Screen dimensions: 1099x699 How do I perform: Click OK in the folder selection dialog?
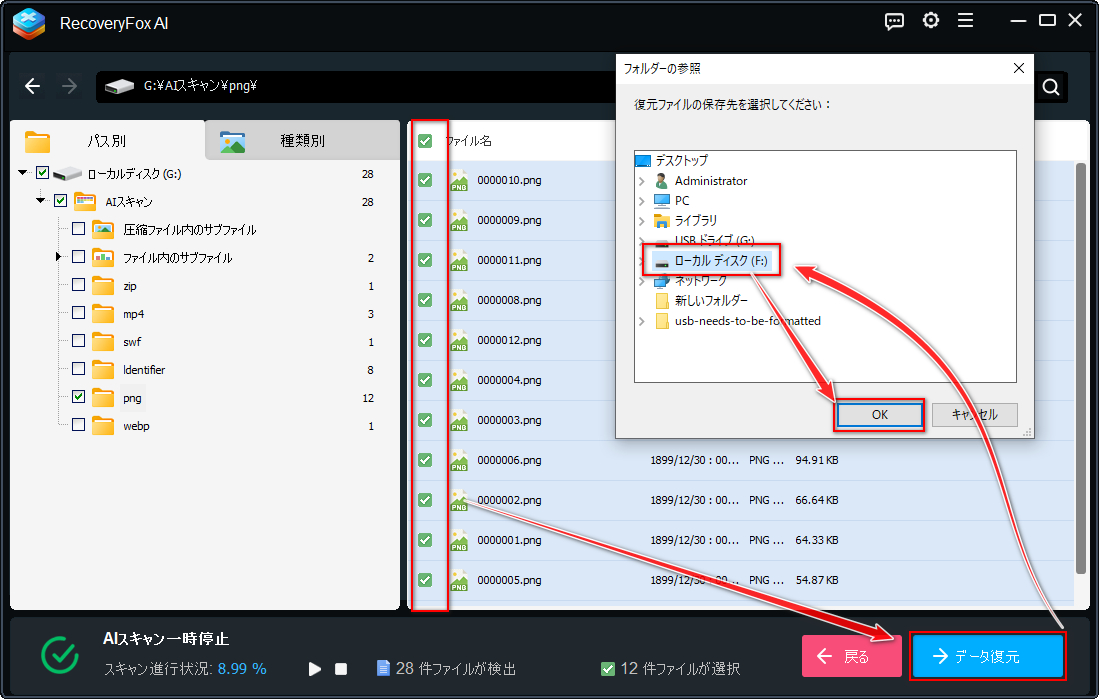coord(878,414)
